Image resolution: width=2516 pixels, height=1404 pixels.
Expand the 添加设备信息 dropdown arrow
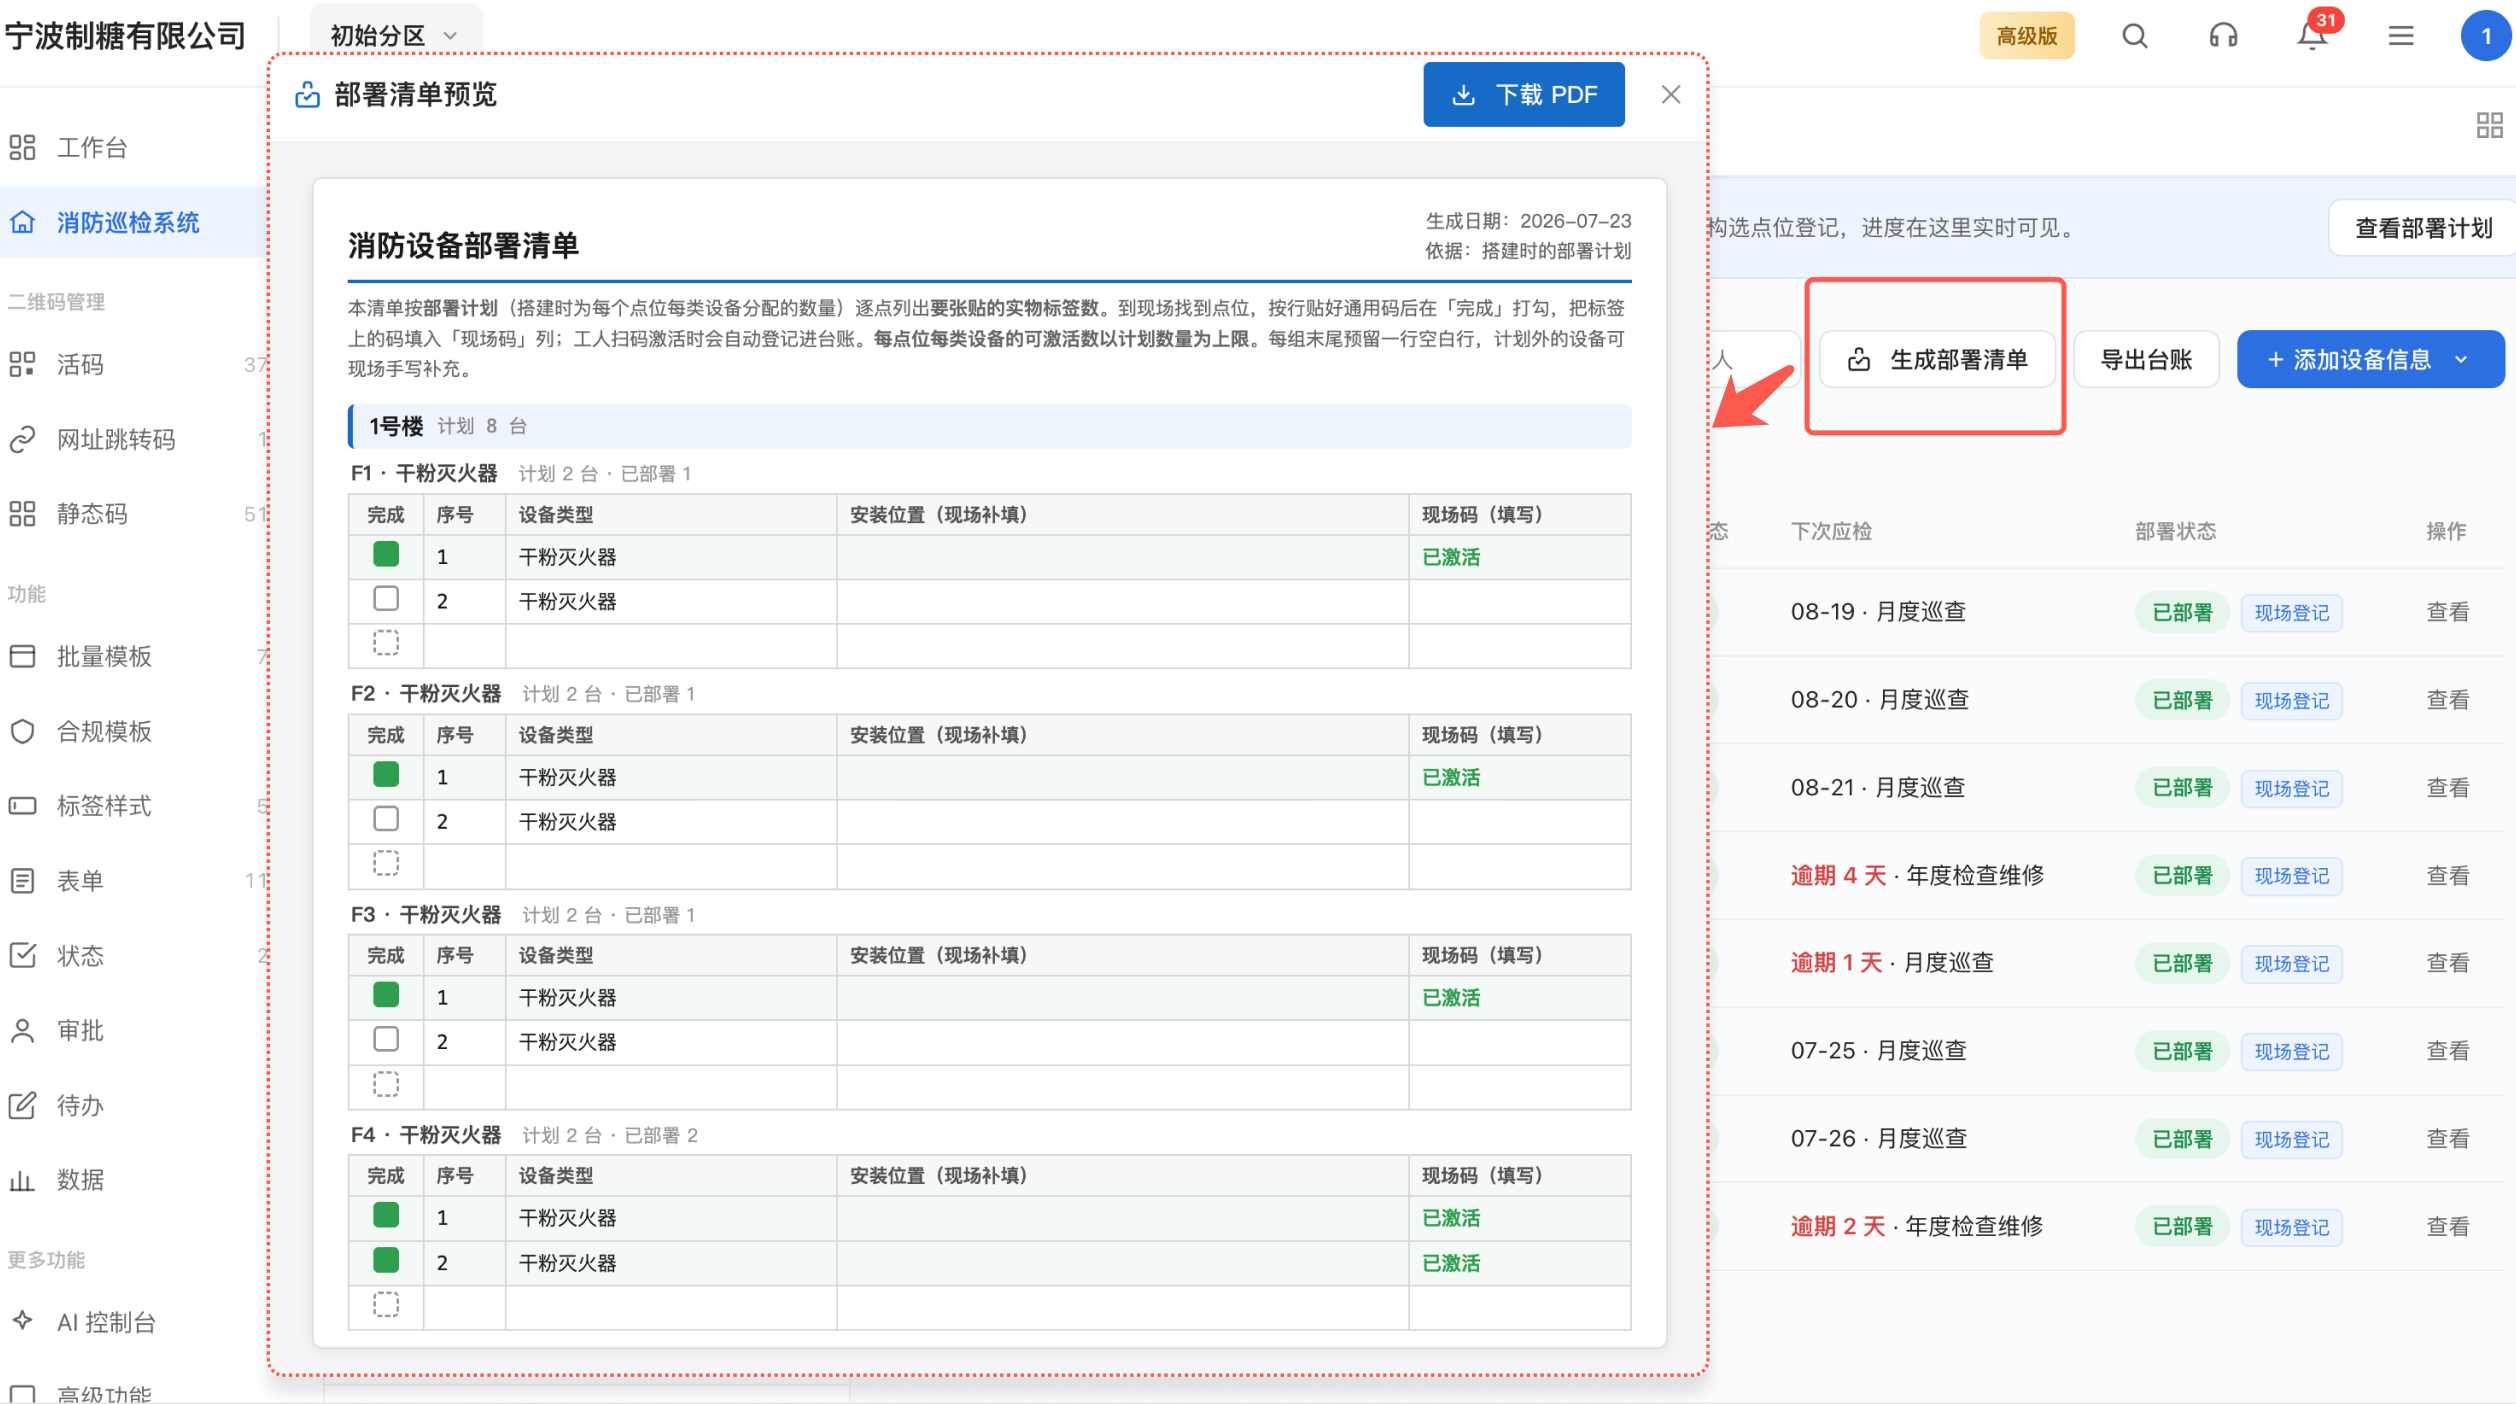pyautogui.click(x=2461, y=360)
